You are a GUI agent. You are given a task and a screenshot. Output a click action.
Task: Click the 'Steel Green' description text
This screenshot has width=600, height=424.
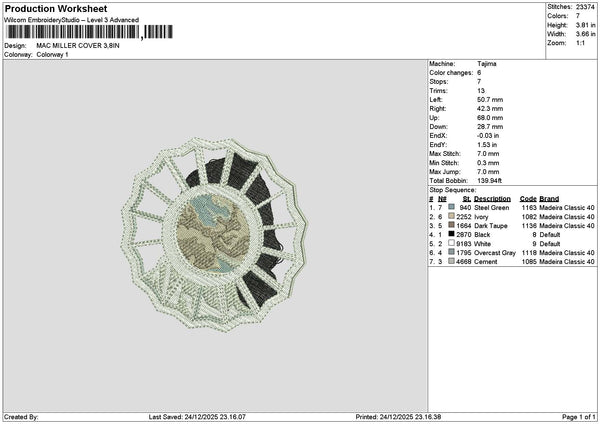point(492,207)
